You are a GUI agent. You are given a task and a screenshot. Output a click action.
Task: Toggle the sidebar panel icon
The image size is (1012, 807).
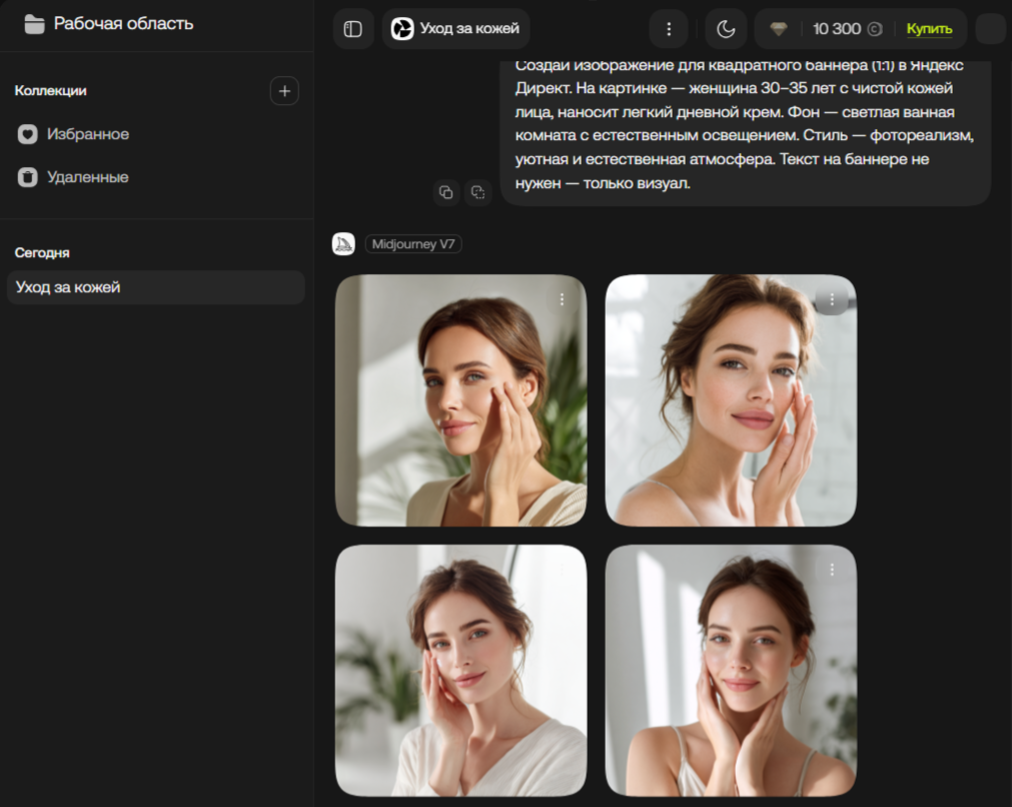pos(353,29)
